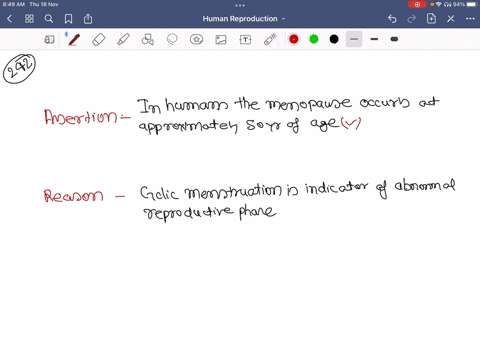Screen dimensions: 480x360
Task: Add a new page
Action: [431, 19]
